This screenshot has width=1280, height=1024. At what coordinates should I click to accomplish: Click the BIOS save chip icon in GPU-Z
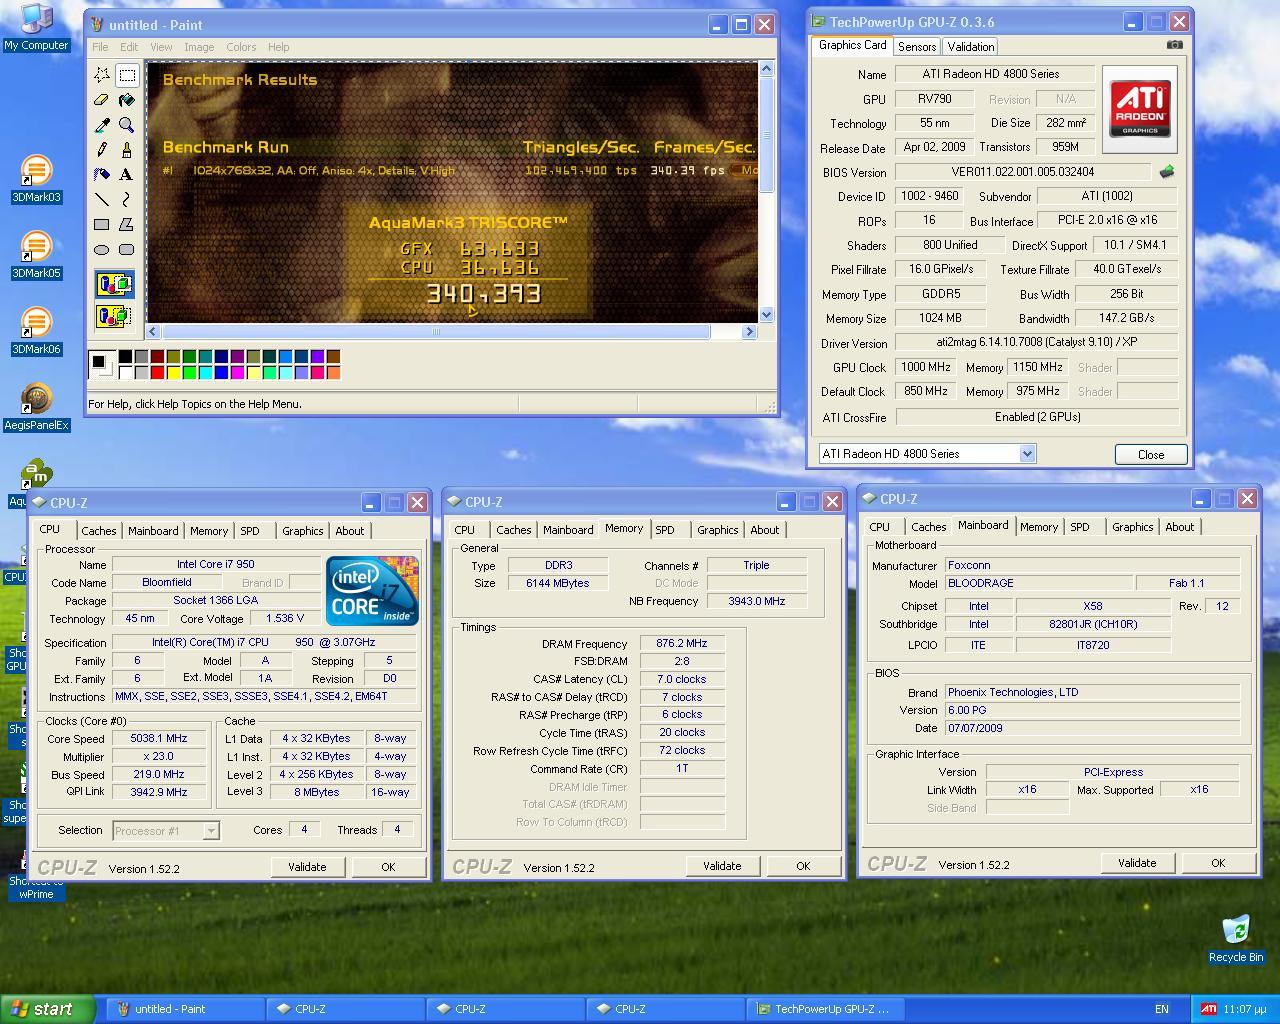(x=1166, y=172)
